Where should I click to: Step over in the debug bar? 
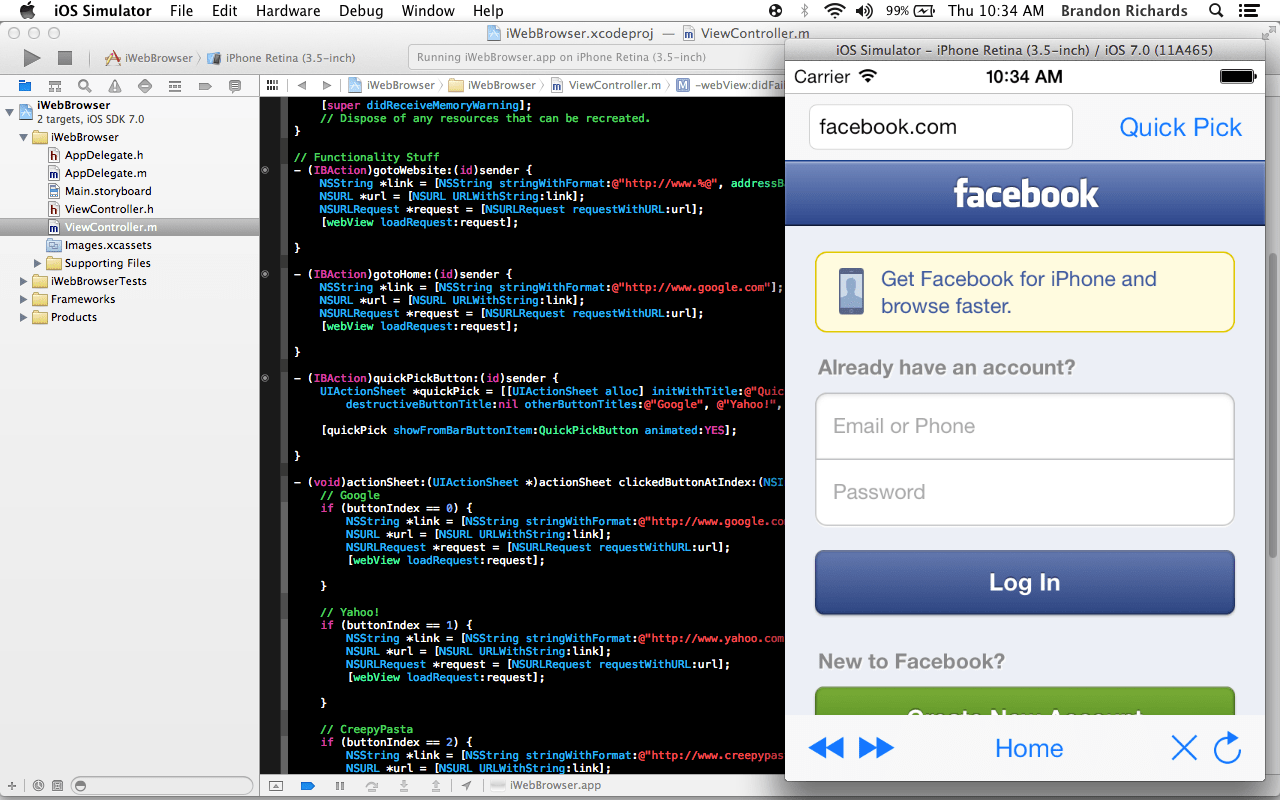coord(372,786)
